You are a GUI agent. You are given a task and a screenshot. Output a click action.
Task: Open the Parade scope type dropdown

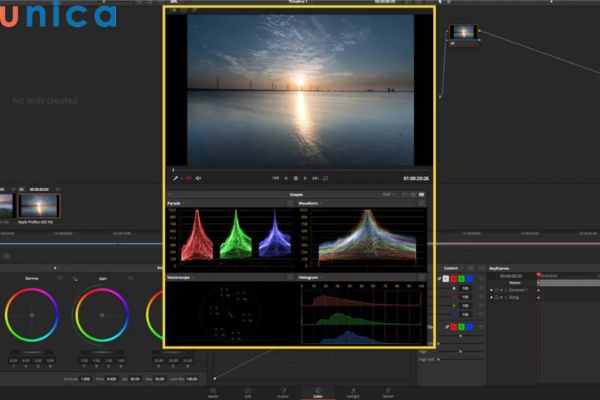point(182,203)
